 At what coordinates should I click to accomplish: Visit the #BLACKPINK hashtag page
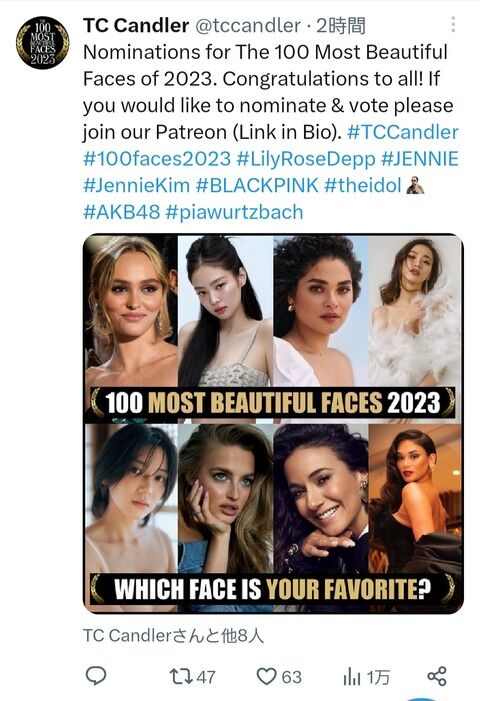(257, 185)
